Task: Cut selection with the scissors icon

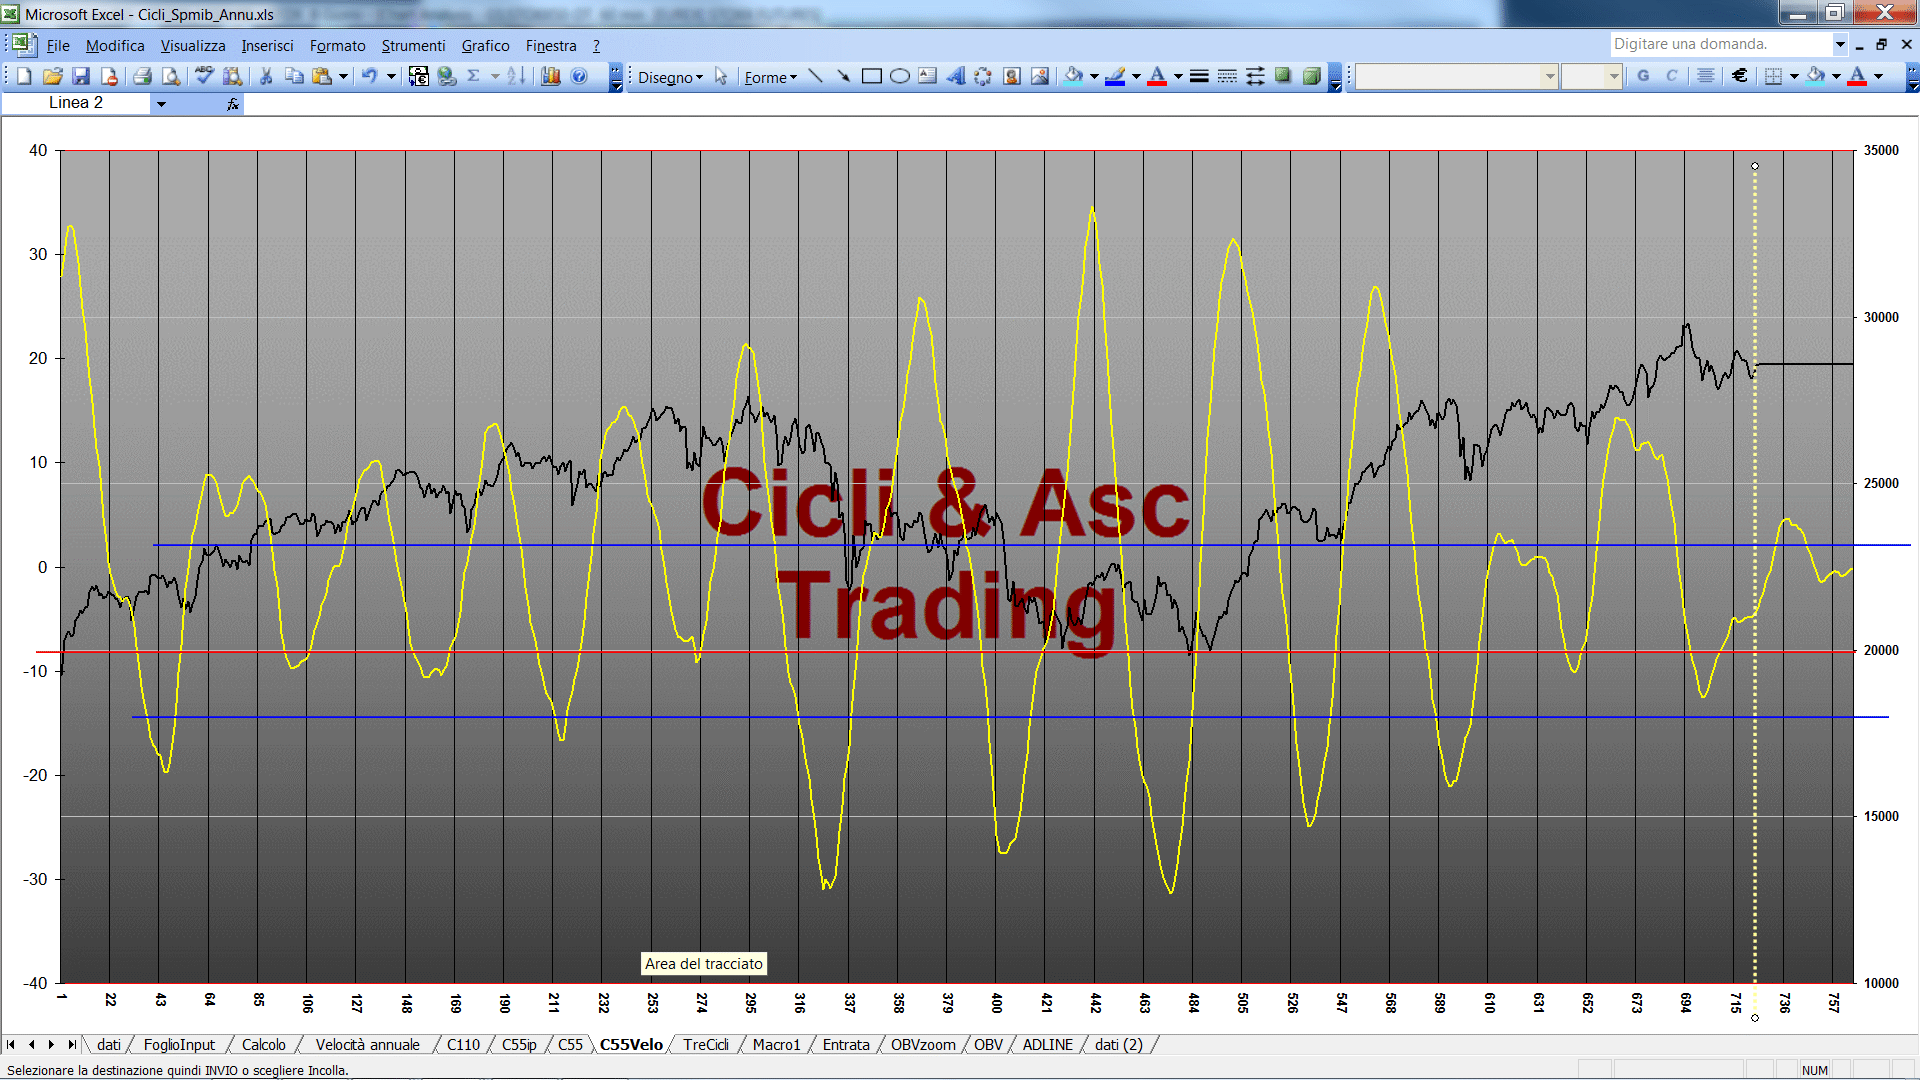Action: (266, 76)
